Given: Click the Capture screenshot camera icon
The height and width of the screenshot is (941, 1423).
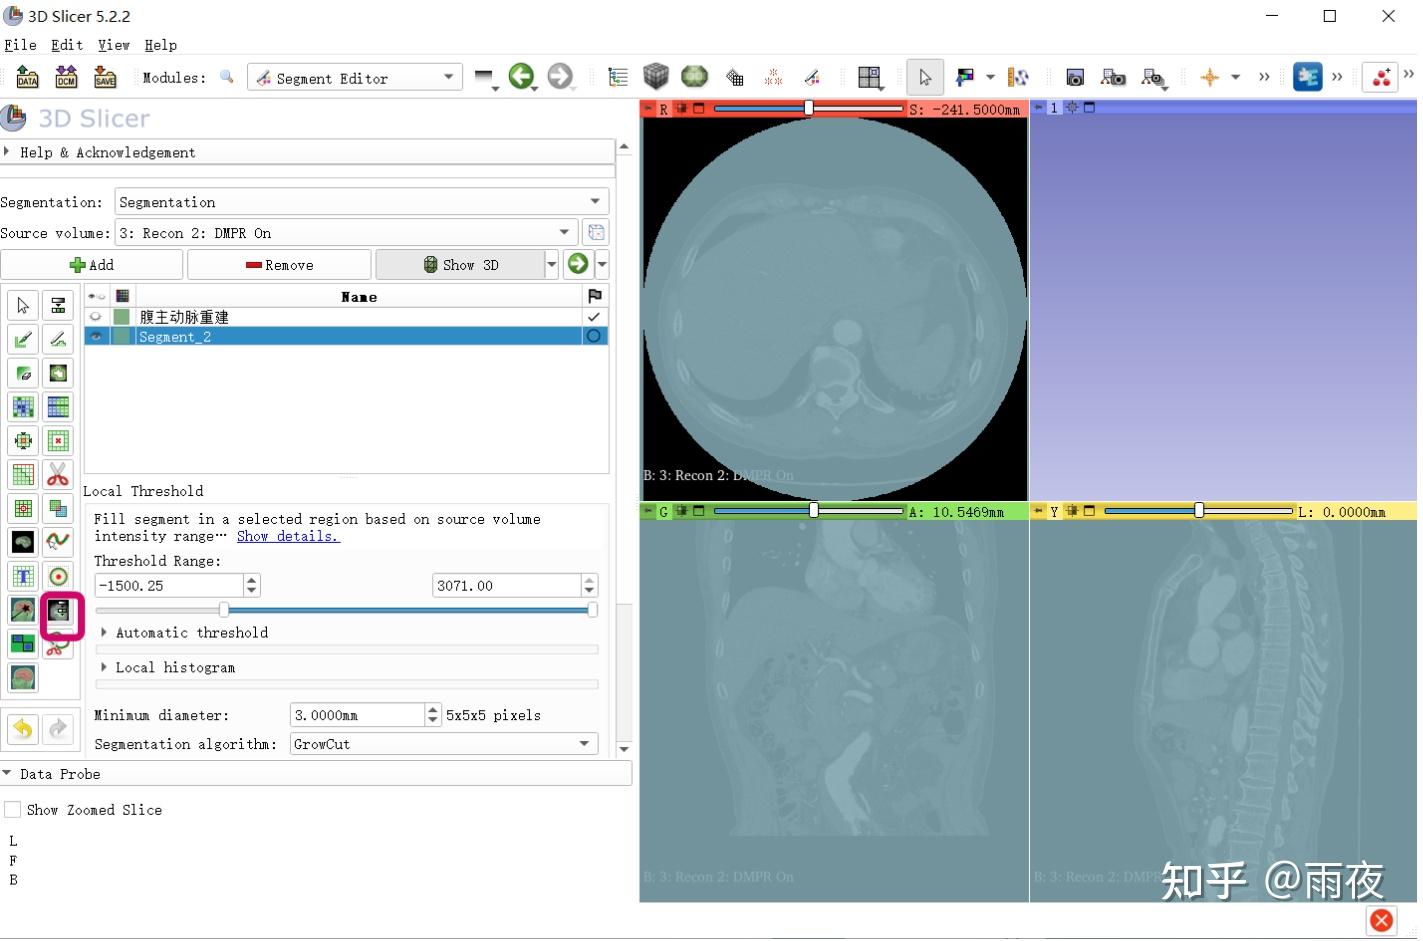Looking at the screenshot, I should point(1075,77).
